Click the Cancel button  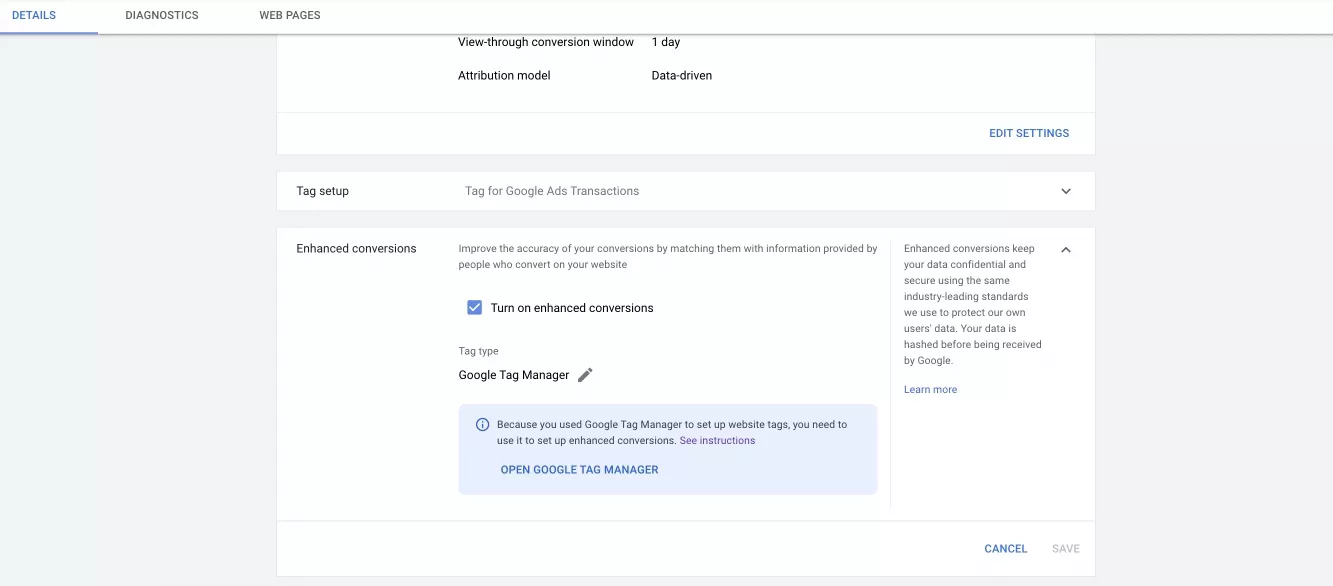click(1006, 548)
